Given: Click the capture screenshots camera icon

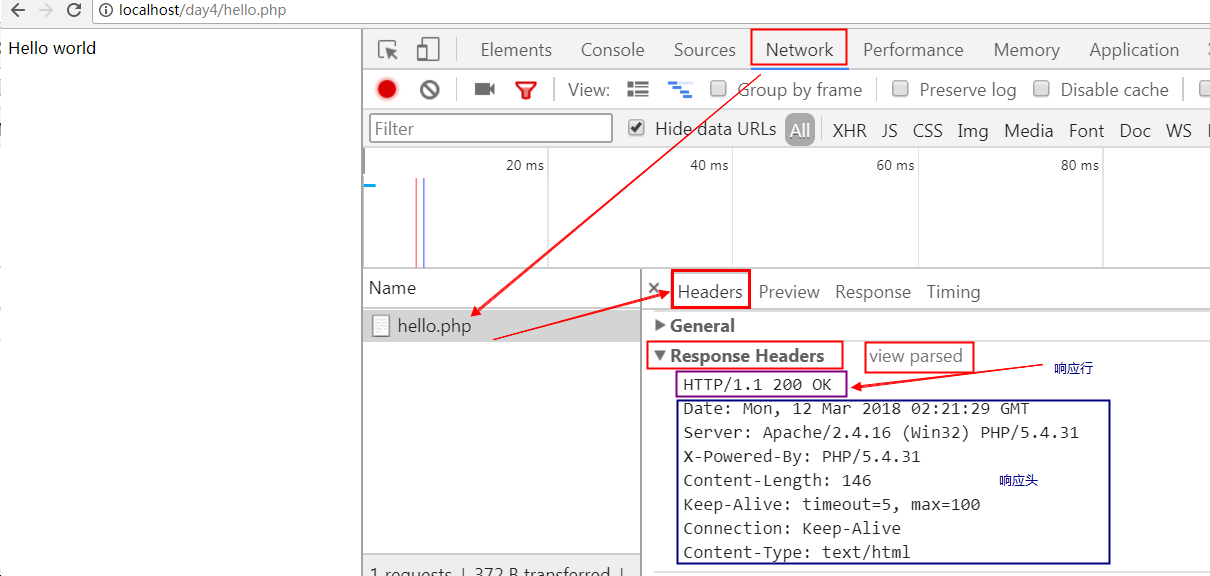Looking at the screenshot, I should click(x=485, y=90).
